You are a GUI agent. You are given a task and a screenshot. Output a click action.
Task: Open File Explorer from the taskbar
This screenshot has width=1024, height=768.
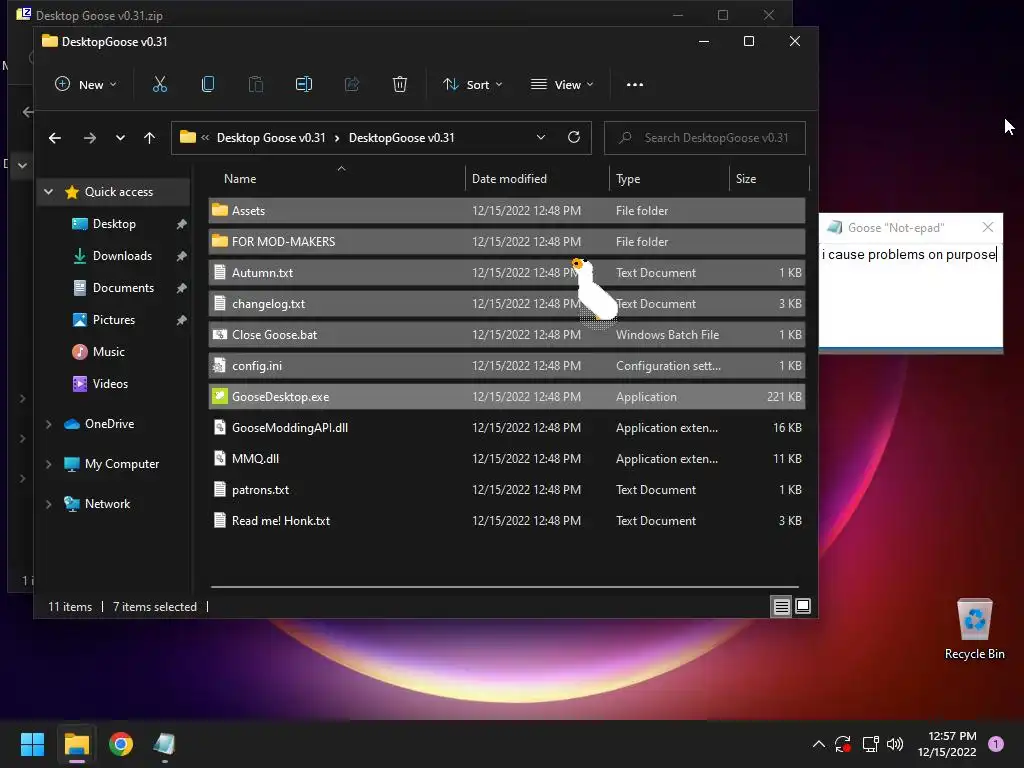click(76, 744)
